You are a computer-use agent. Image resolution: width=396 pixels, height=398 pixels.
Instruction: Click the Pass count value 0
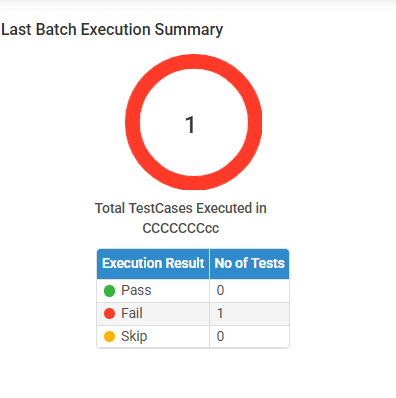click(220, 290)
